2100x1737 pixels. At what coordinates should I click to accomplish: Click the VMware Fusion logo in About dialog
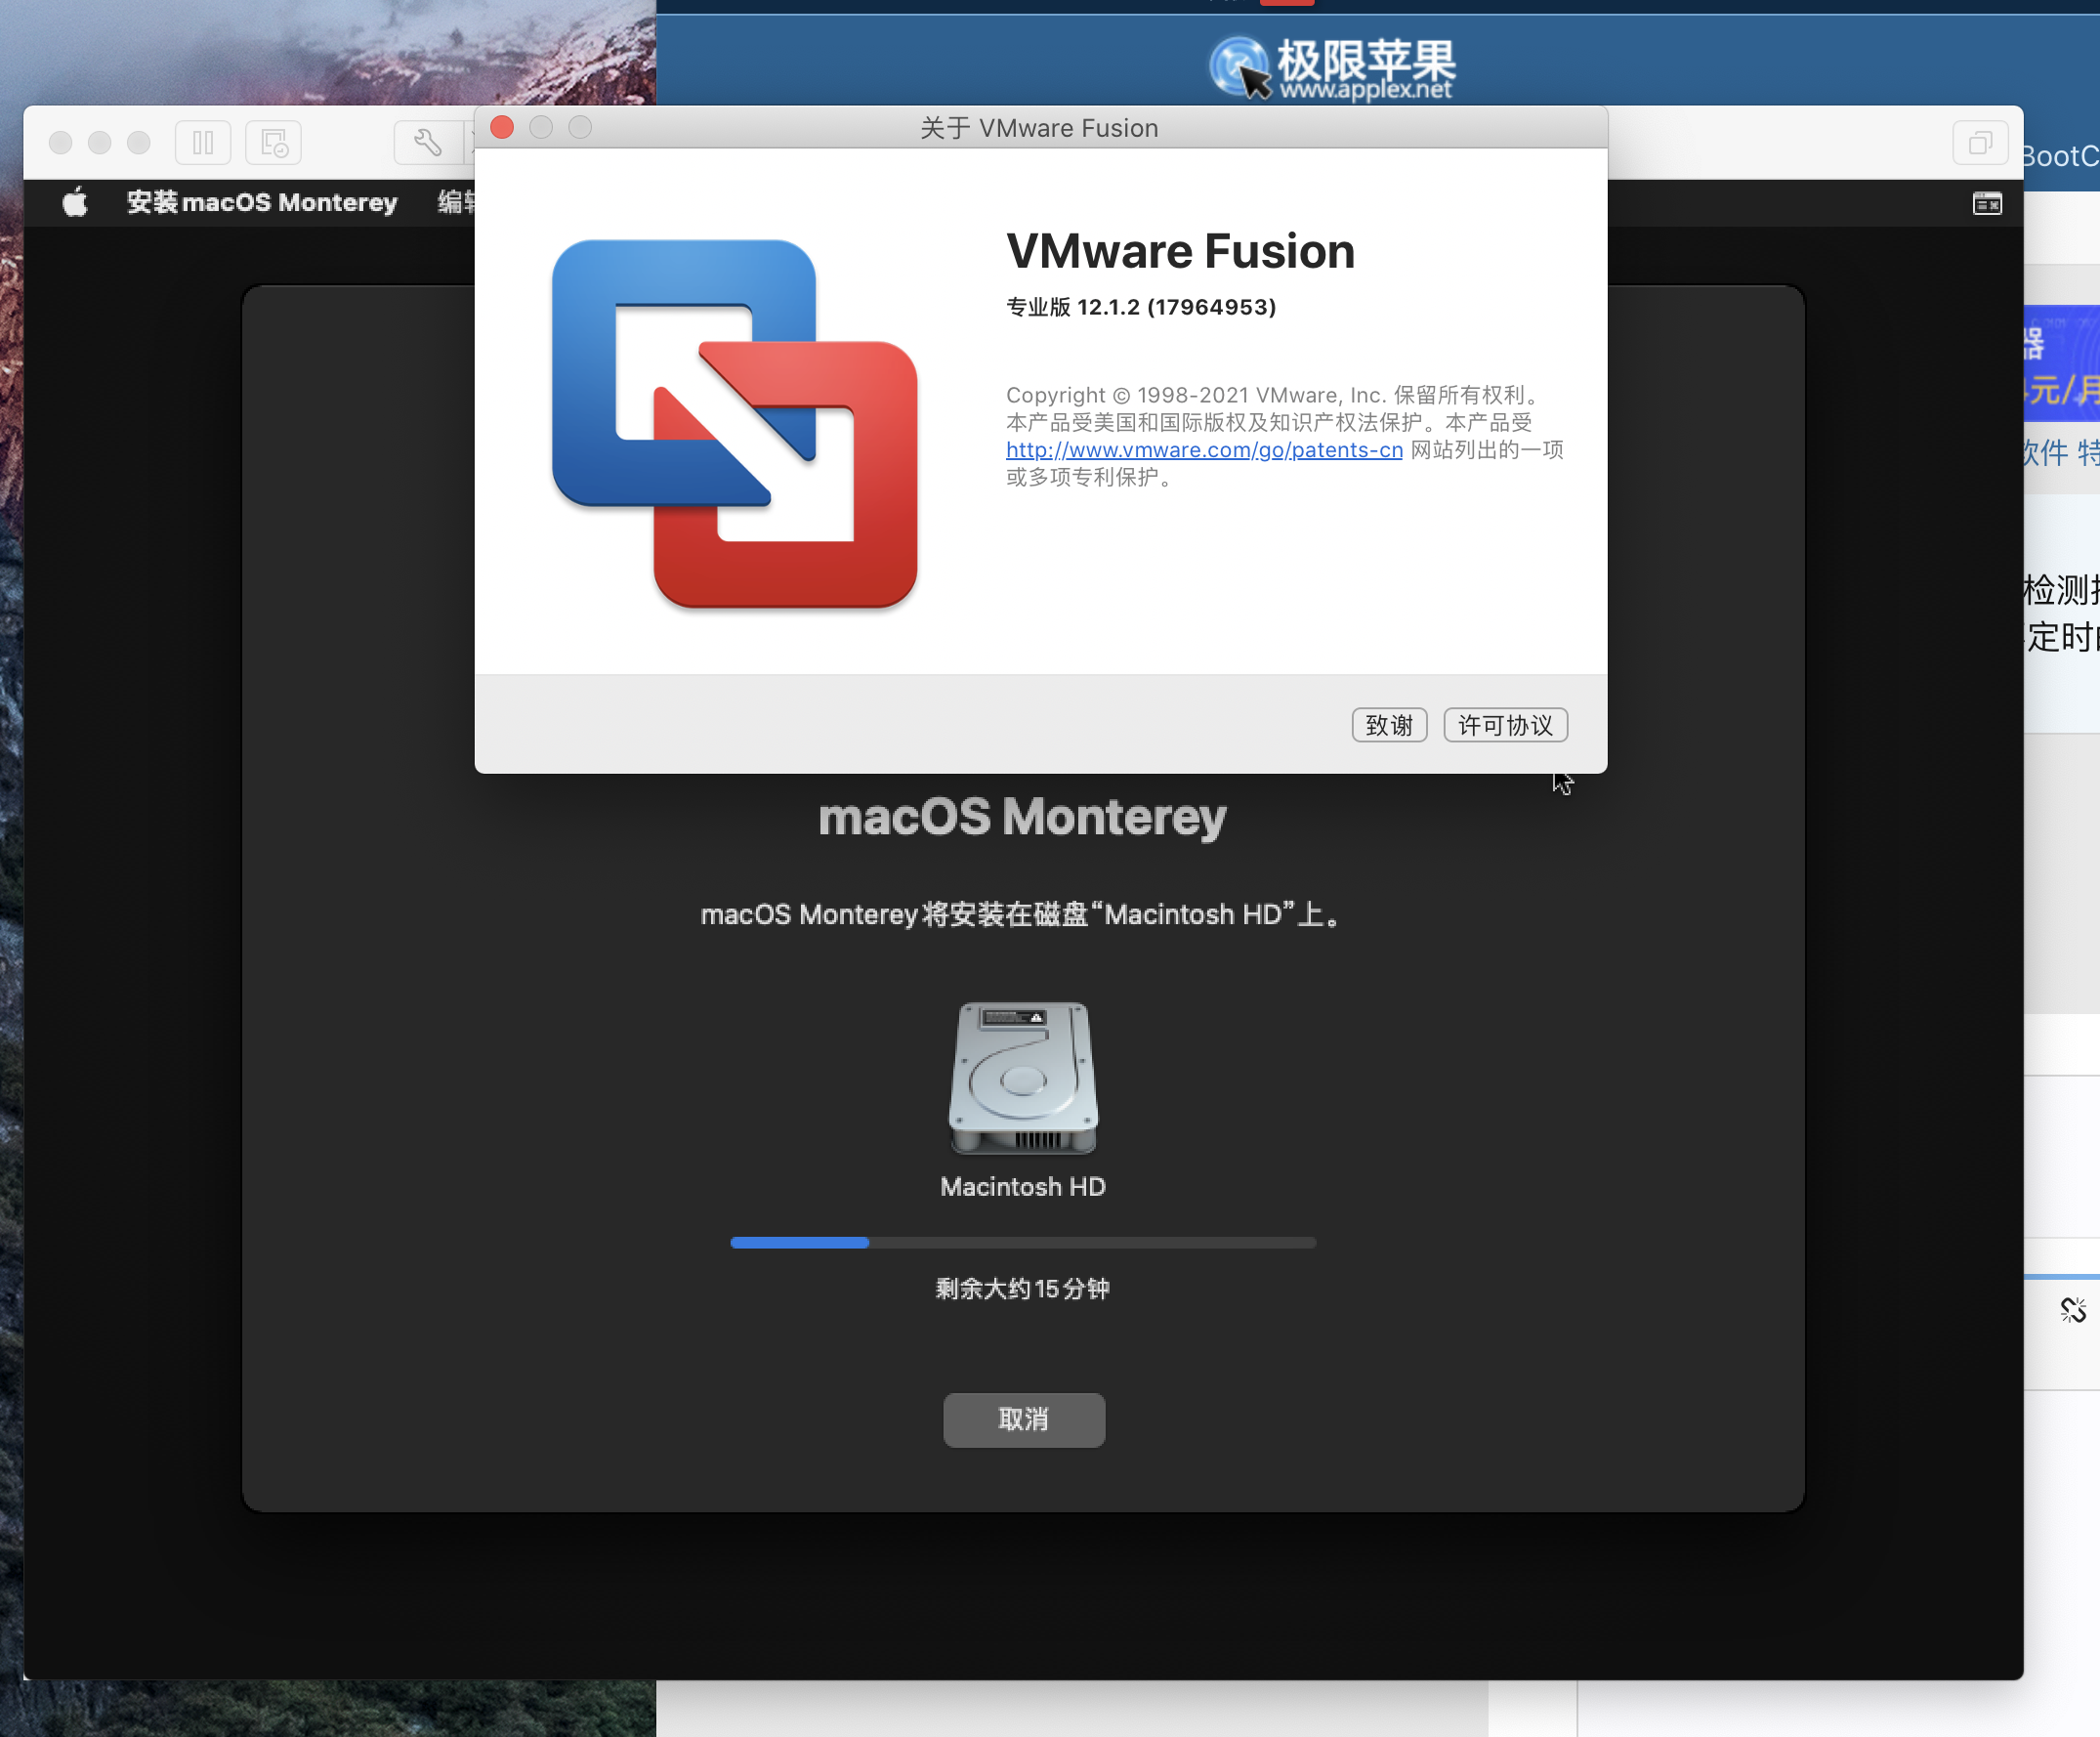tap(734, 423)
